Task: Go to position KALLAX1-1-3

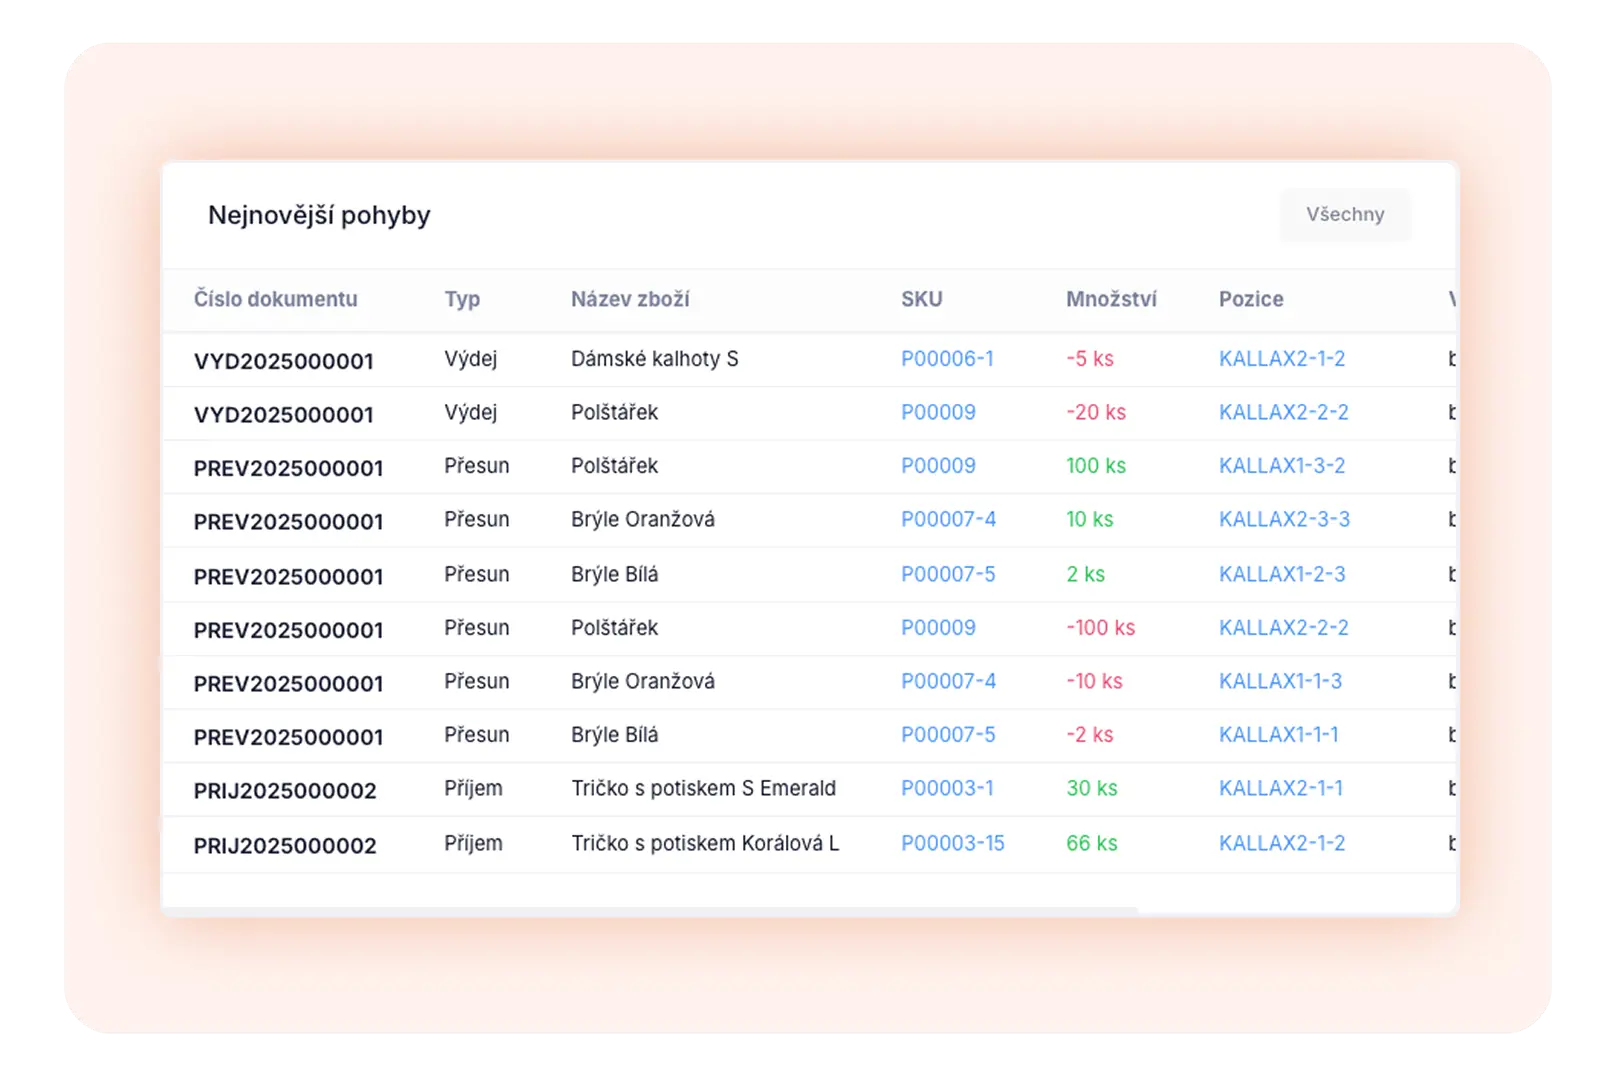Action: [1279, 682]
